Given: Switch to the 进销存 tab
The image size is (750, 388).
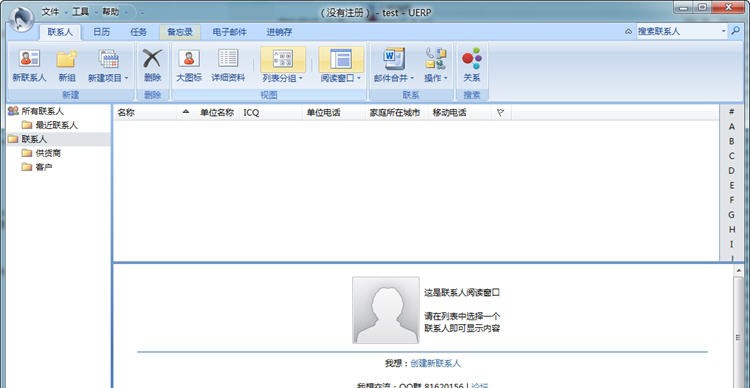Looking at the screenshot, I should [x=279, y=32].
